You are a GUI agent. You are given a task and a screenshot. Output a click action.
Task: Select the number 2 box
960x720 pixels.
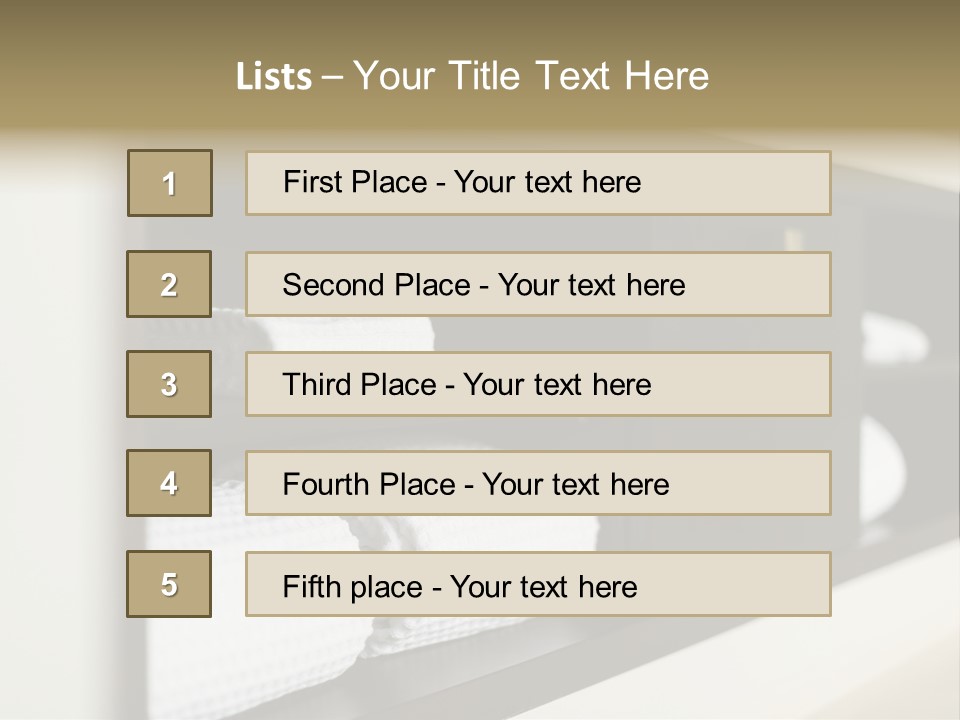pos(169,284)
